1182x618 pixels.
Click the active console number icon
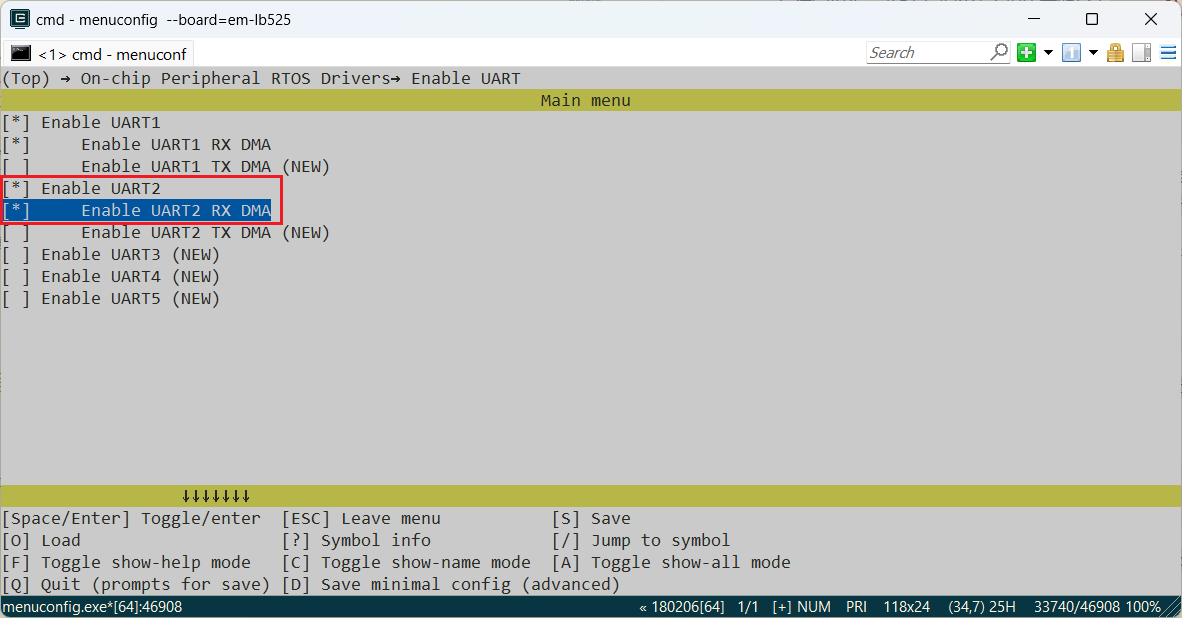[1071, 53]
